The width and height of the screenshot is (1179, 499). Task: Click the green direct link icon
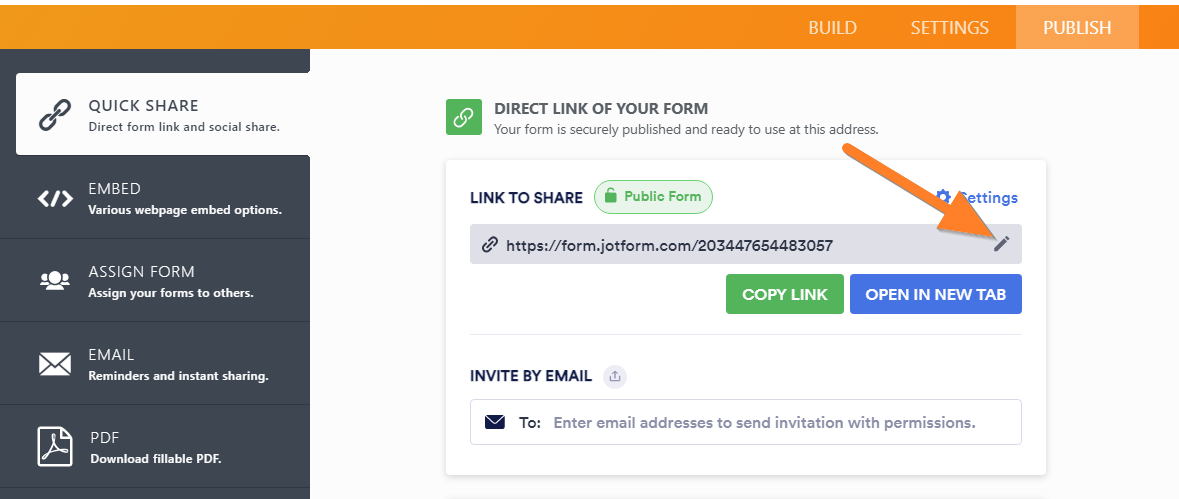463,117
